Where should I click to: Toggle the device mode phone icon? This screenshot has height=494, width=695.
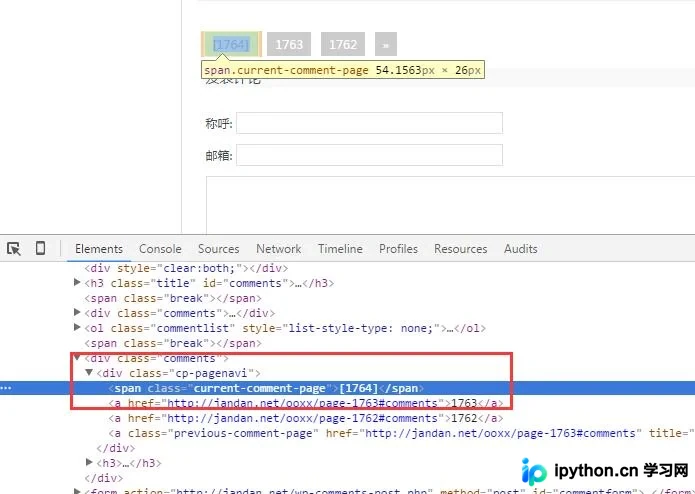(x=40, y=248)
